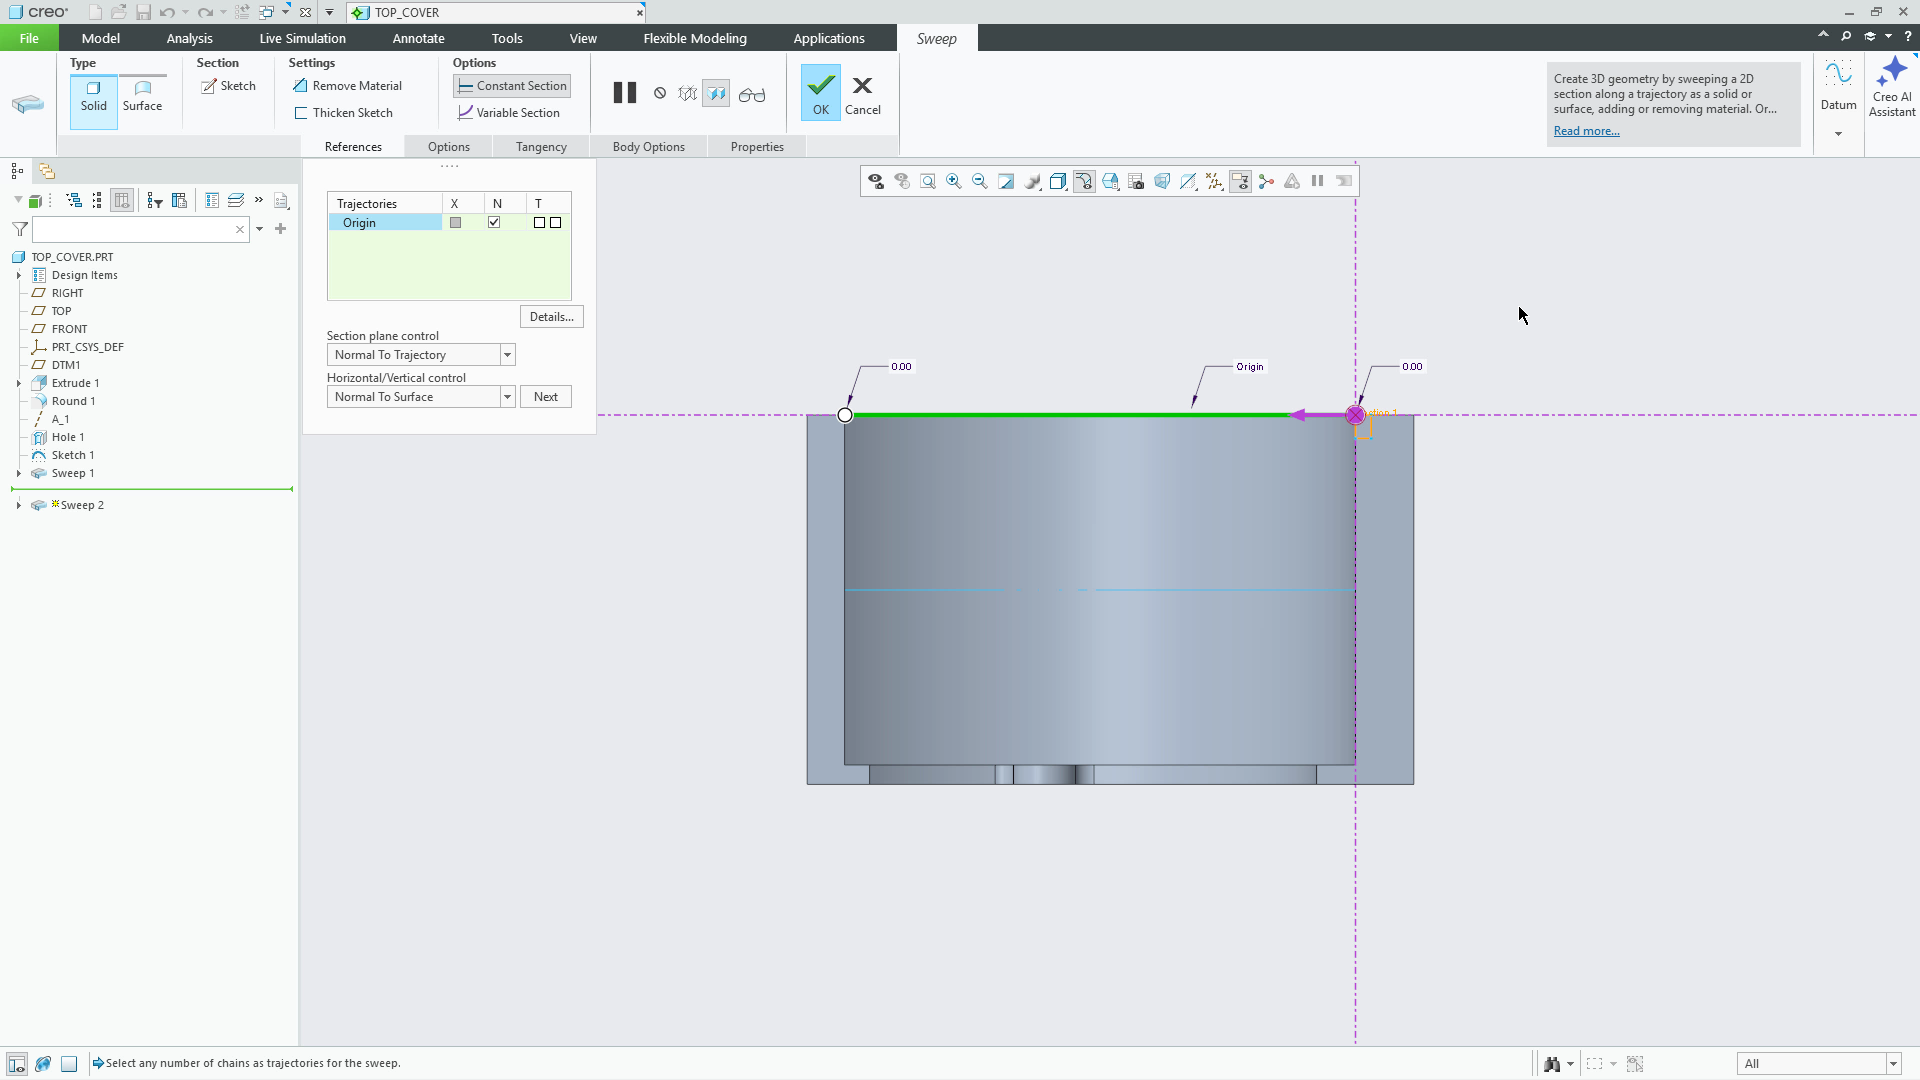Open the Datum Display Filters icon
The width and height of the screenshot is (1920, 1080).
[1214, 181]
